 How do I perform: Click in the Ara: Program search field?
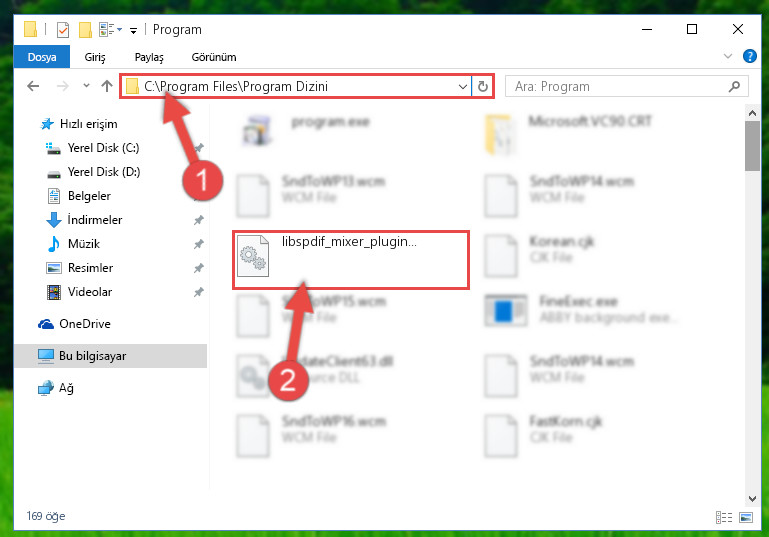pos(618,87)
